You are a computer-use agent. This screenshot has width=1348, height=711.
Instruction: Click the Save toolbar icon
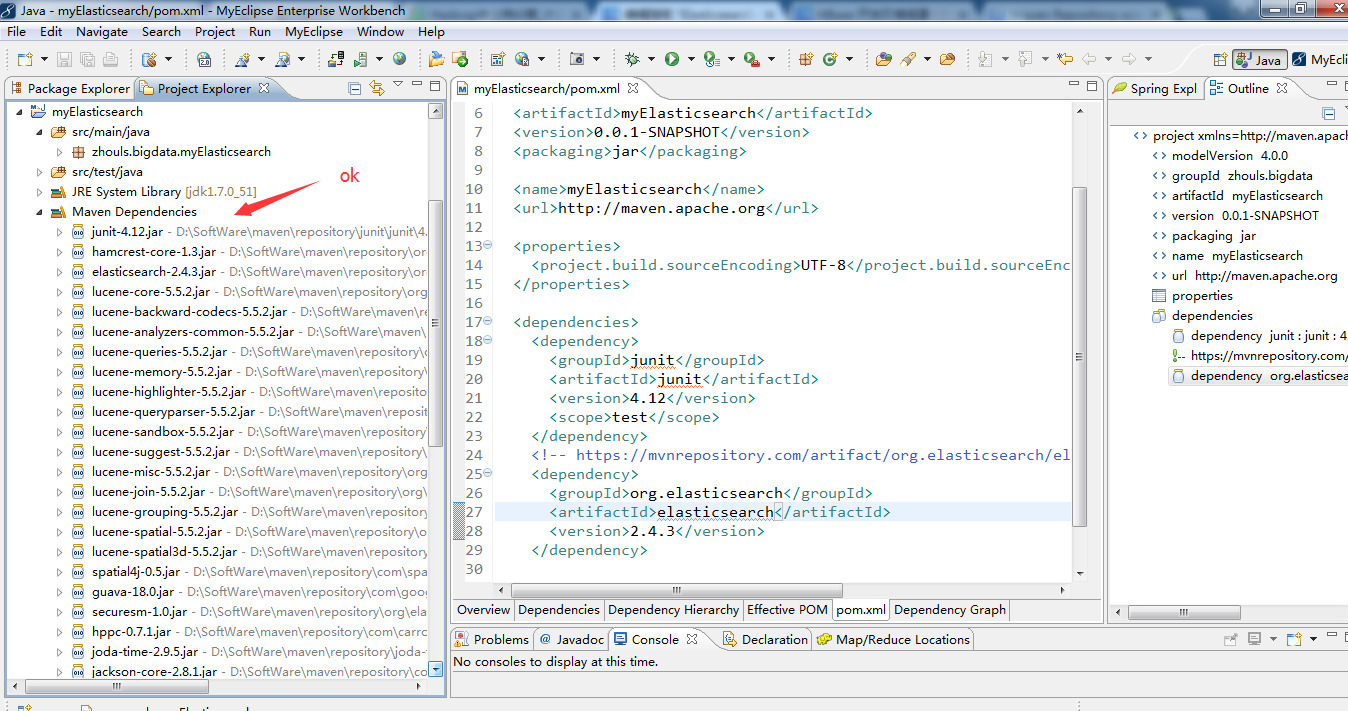coord(64,59)
